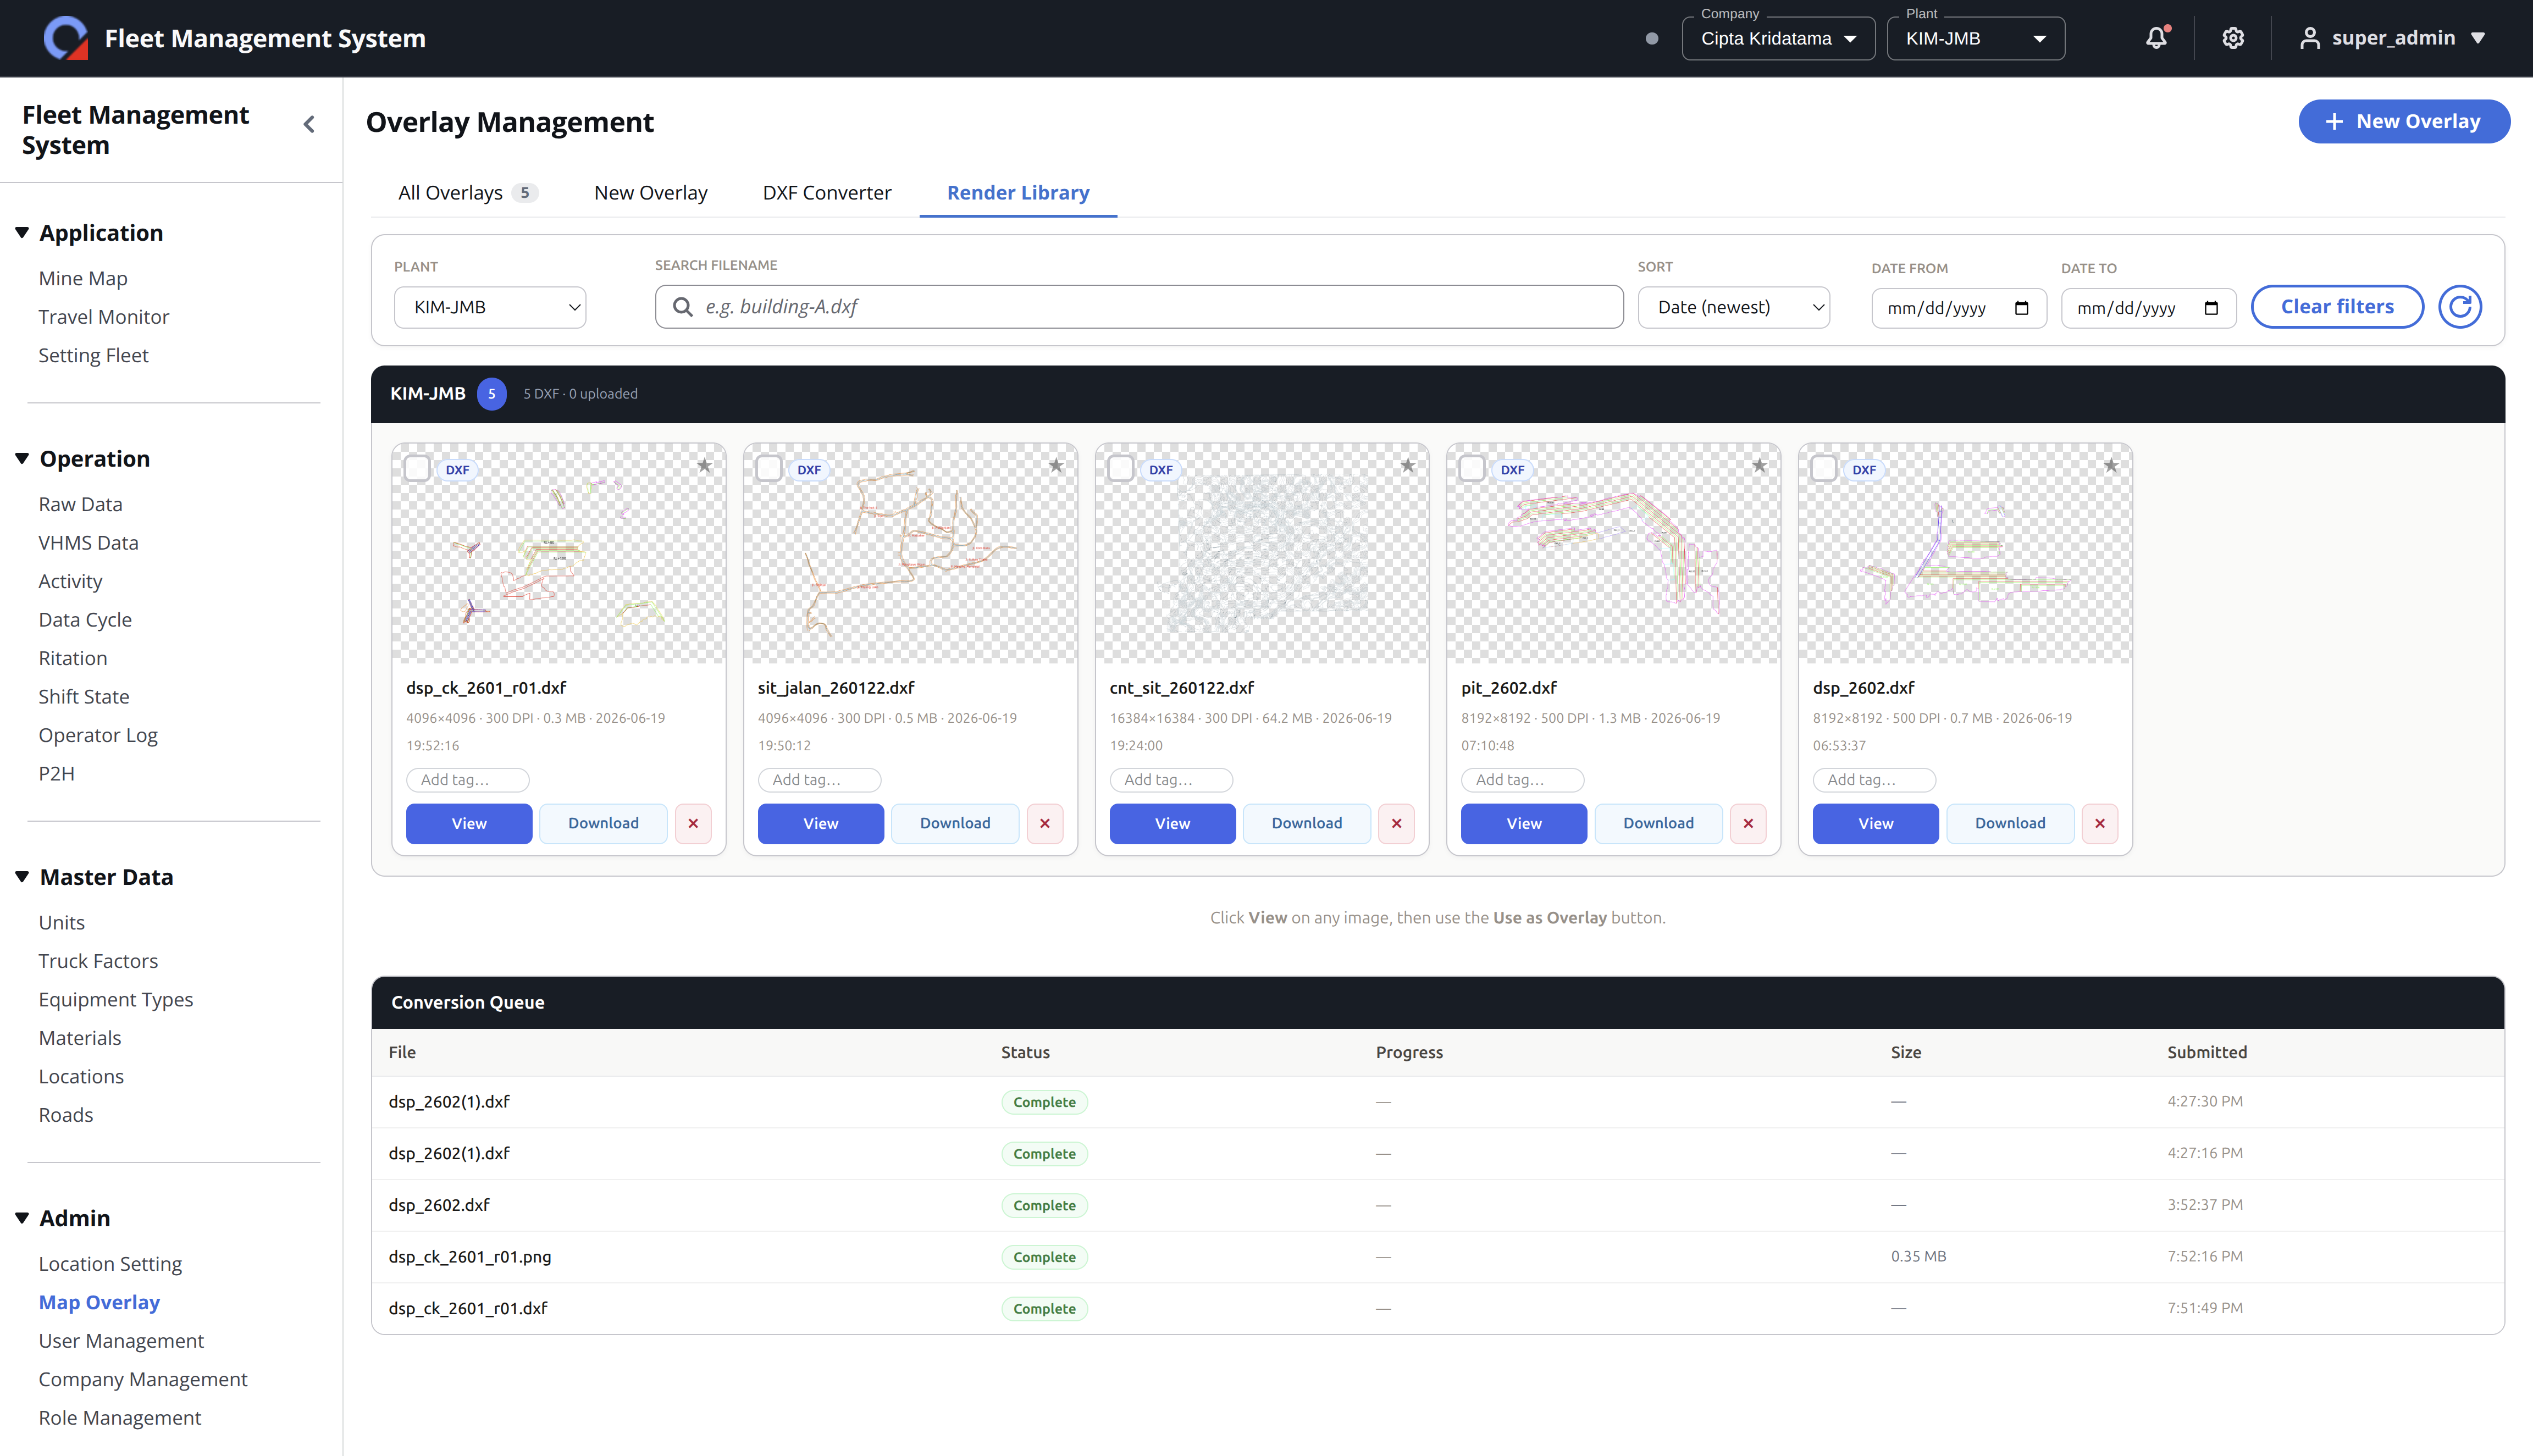Switch to the All Overlays tab
This screenshot has height=1456, width=2533.
(x=467, y=193)
